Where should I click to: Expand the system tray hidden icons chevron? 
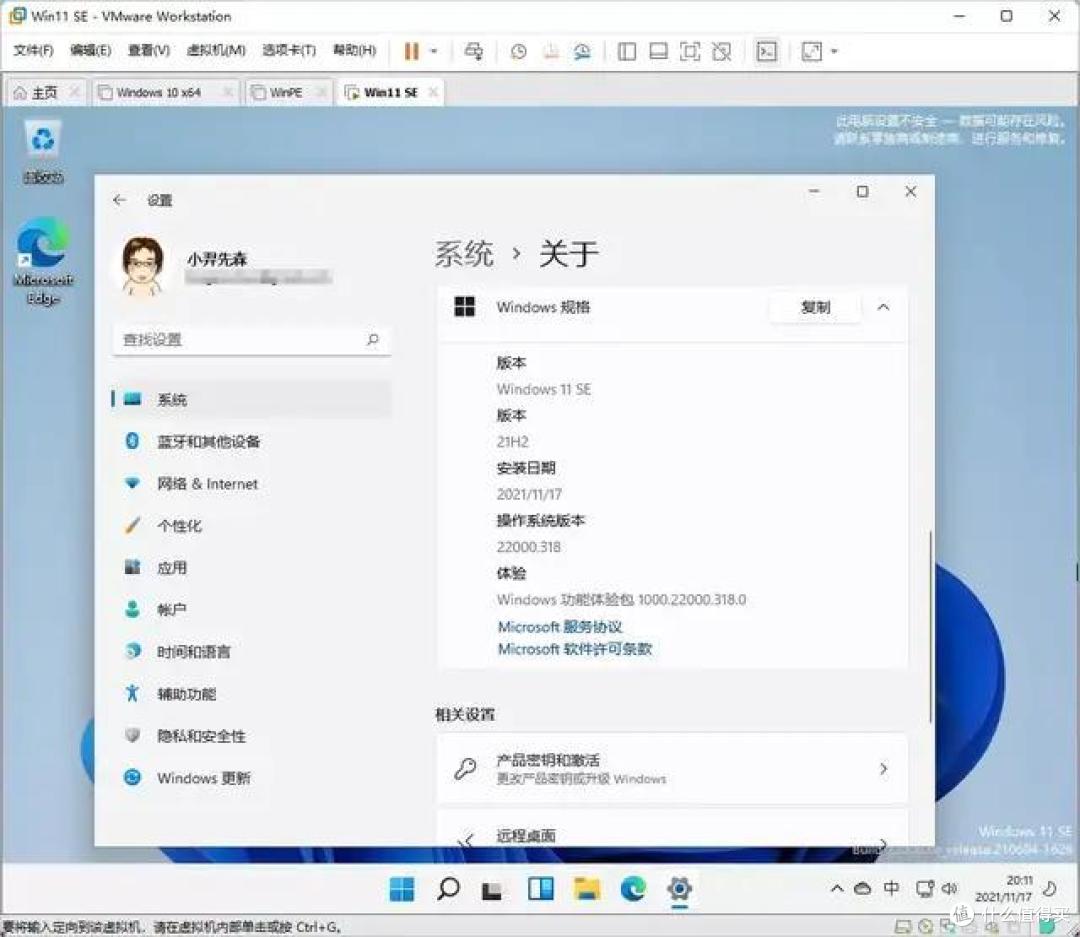[x=837, y=889]
